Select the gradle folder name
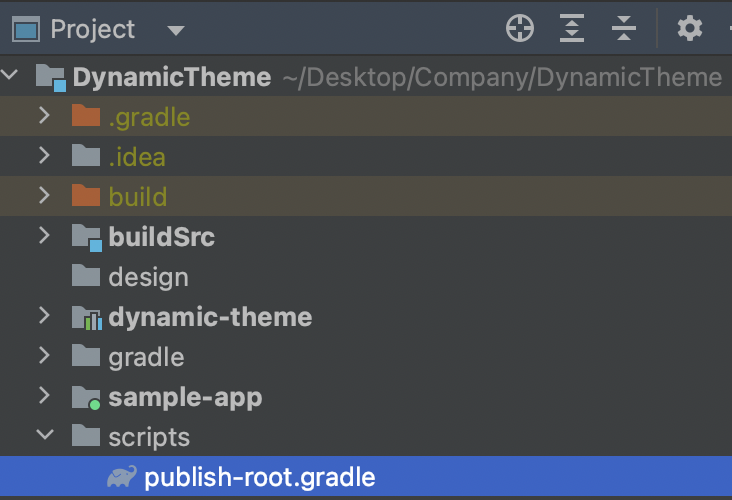Viewport: 732px width, 500px height. pos(146,358)
